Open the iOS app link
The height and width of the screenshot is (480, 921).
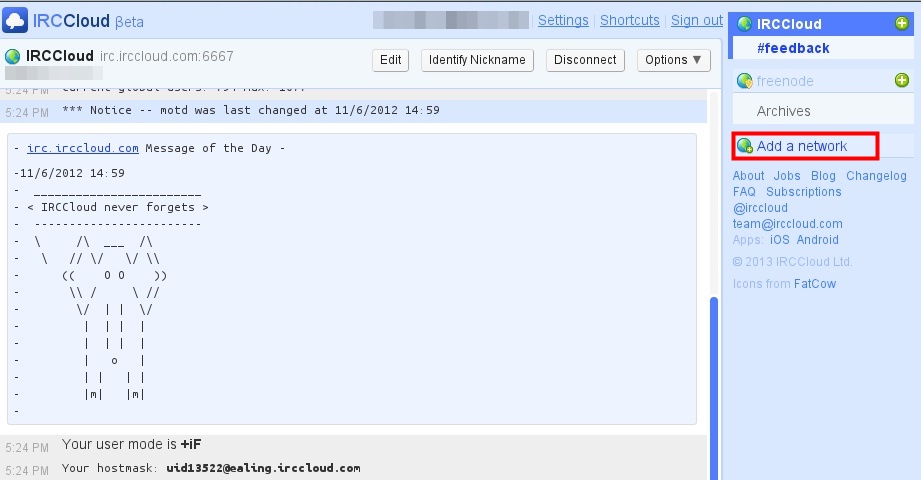[x=779, y=240]
